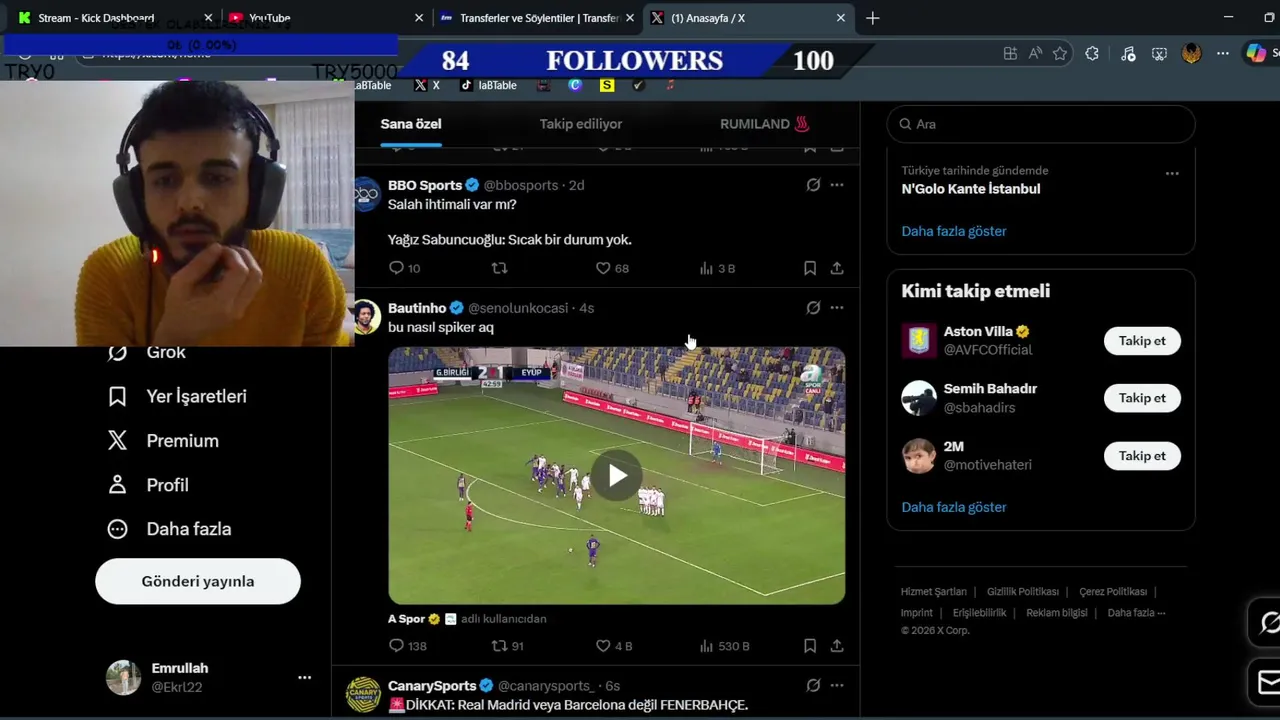Click the Ara search field
1280x720 pixels.
(1041, 124)
